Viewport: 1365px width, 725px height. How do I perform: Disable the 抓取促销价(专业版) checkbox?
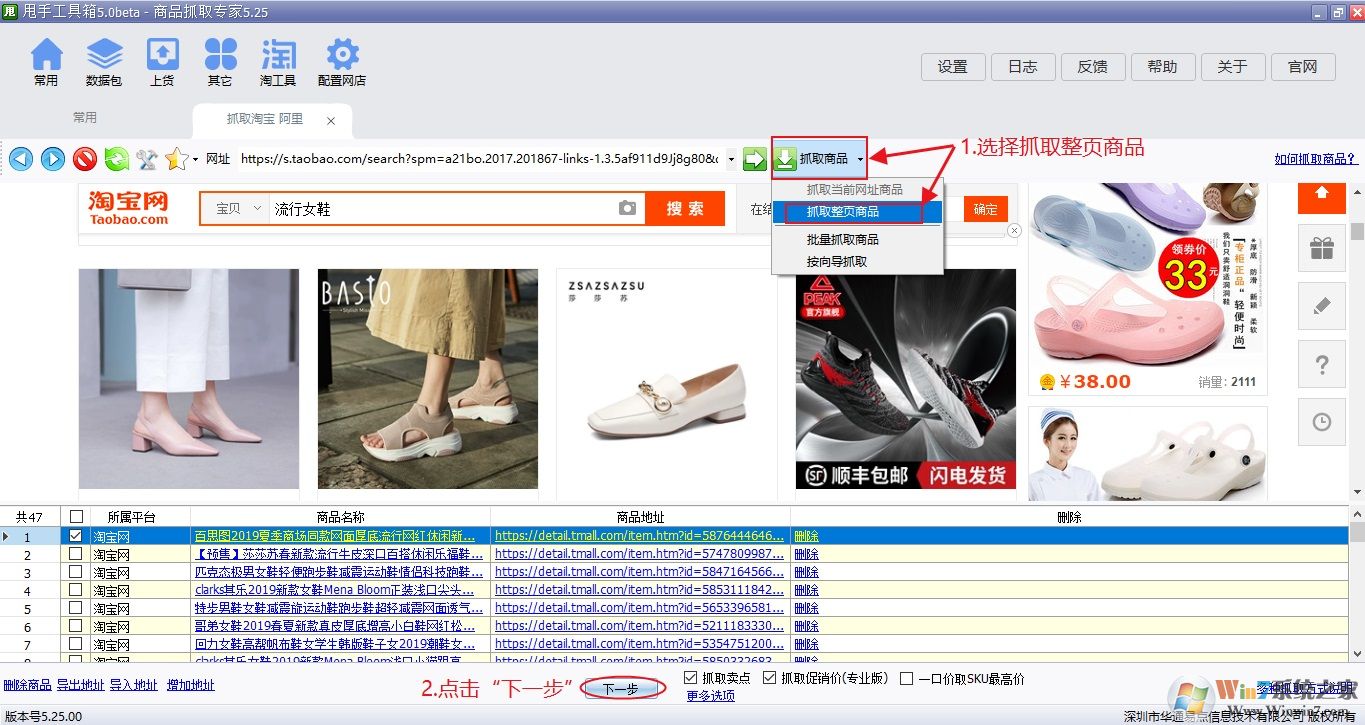pyautogui.click(x=768, y=677)
